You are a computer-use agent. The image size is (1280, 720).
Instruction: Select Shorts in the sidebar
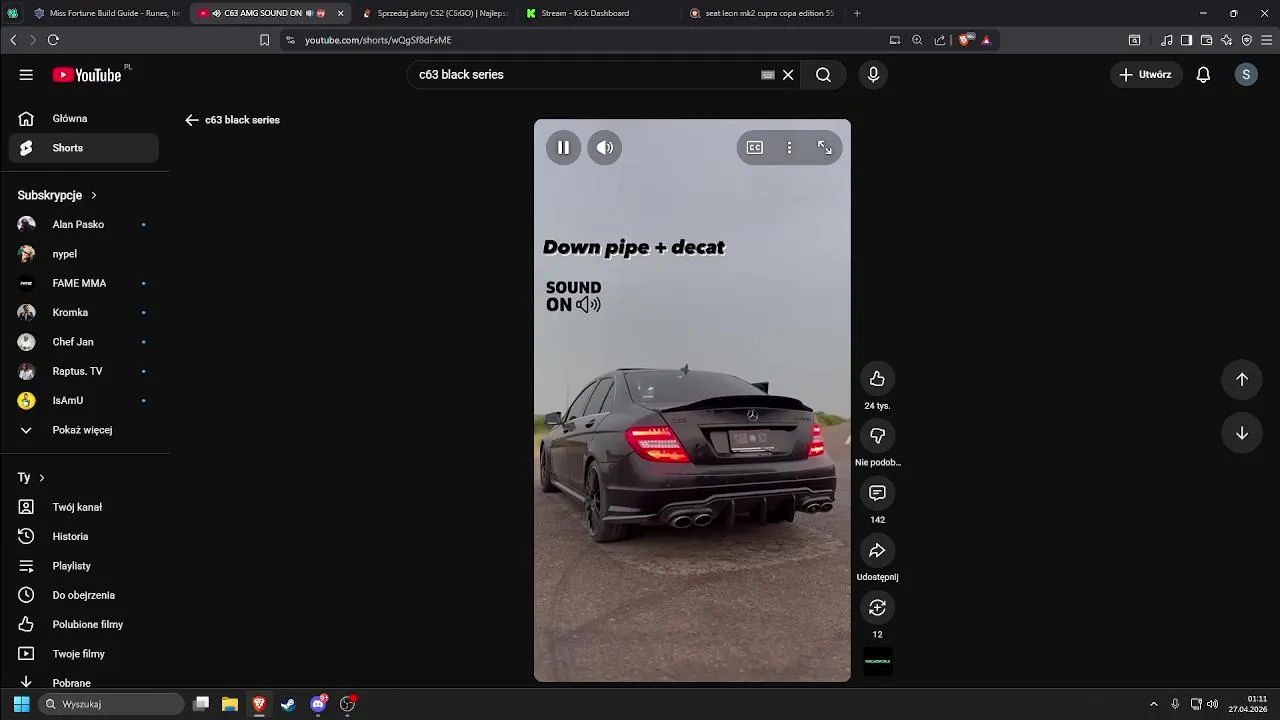click(84, 148)
